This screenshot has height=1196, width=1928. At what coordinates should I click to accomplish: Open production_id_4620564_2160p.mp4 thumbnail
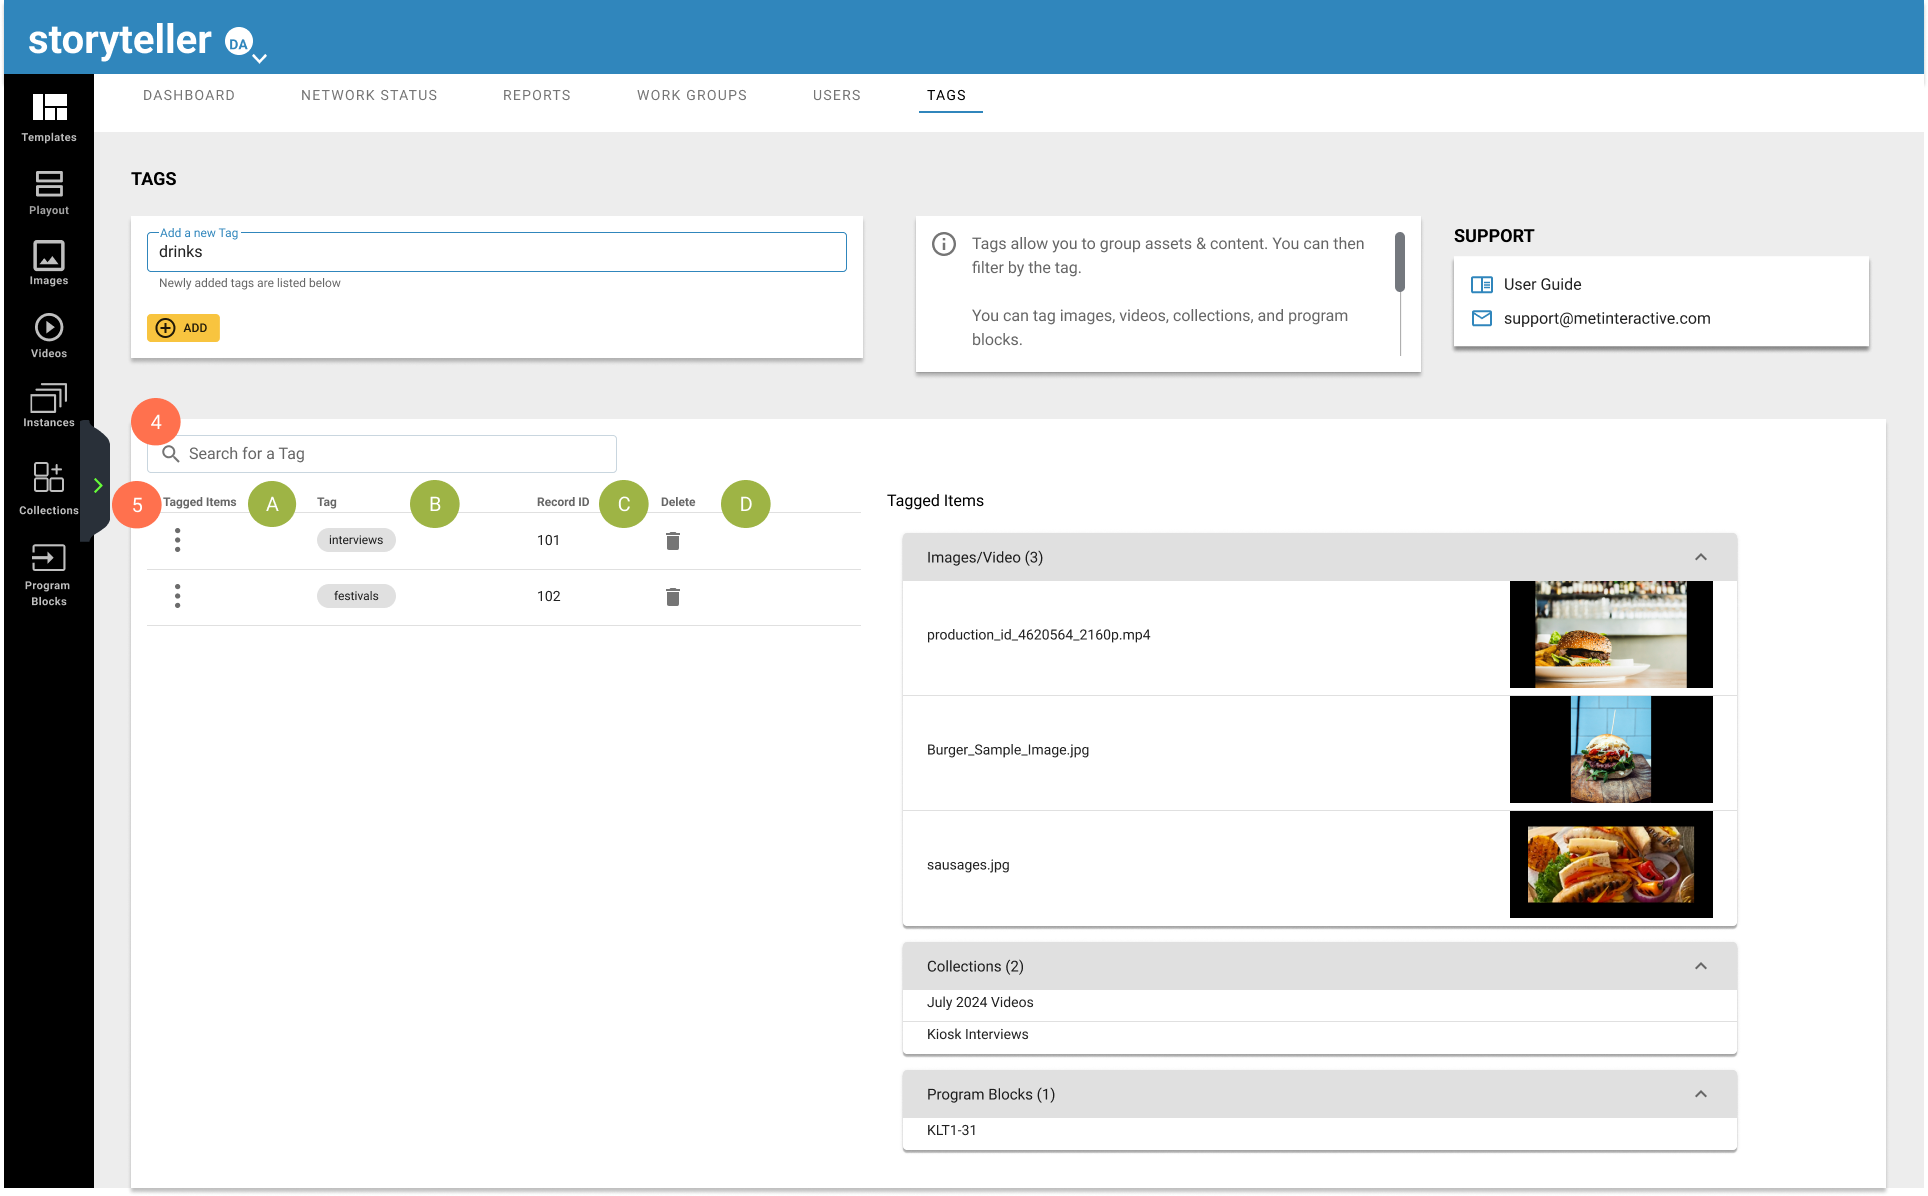tap(1611, 635)
